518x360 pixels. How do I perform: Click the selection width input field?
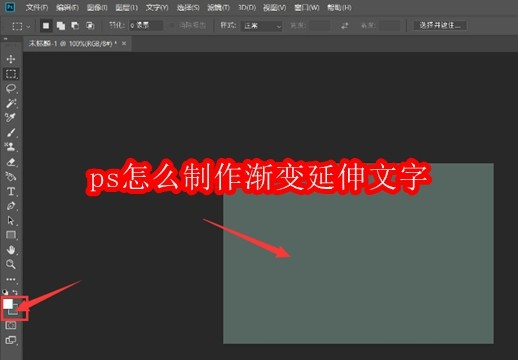pyautogui.click(x=319, y=26)
